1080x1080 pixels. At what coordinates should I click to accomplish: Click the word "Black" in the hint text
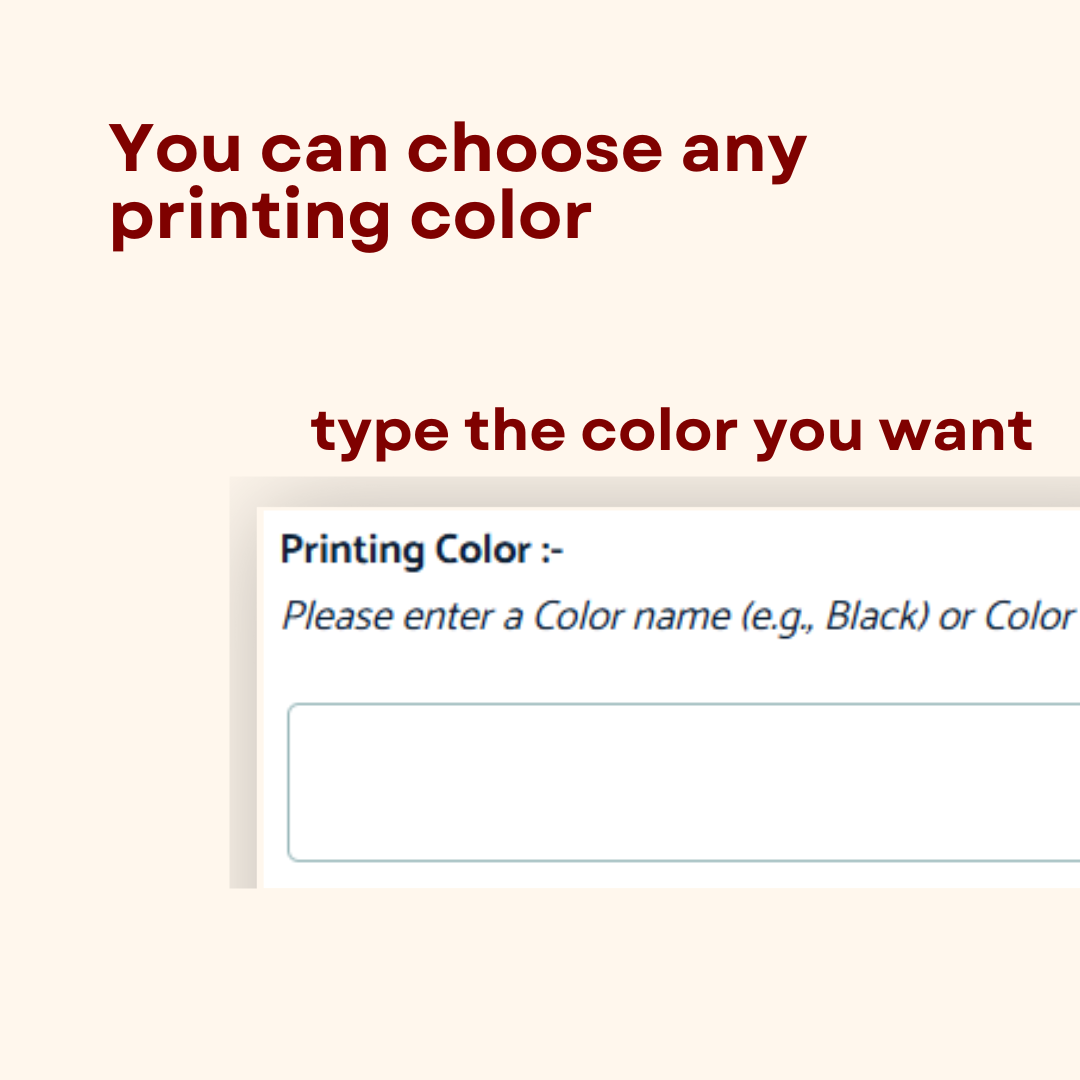coord(872,617)
